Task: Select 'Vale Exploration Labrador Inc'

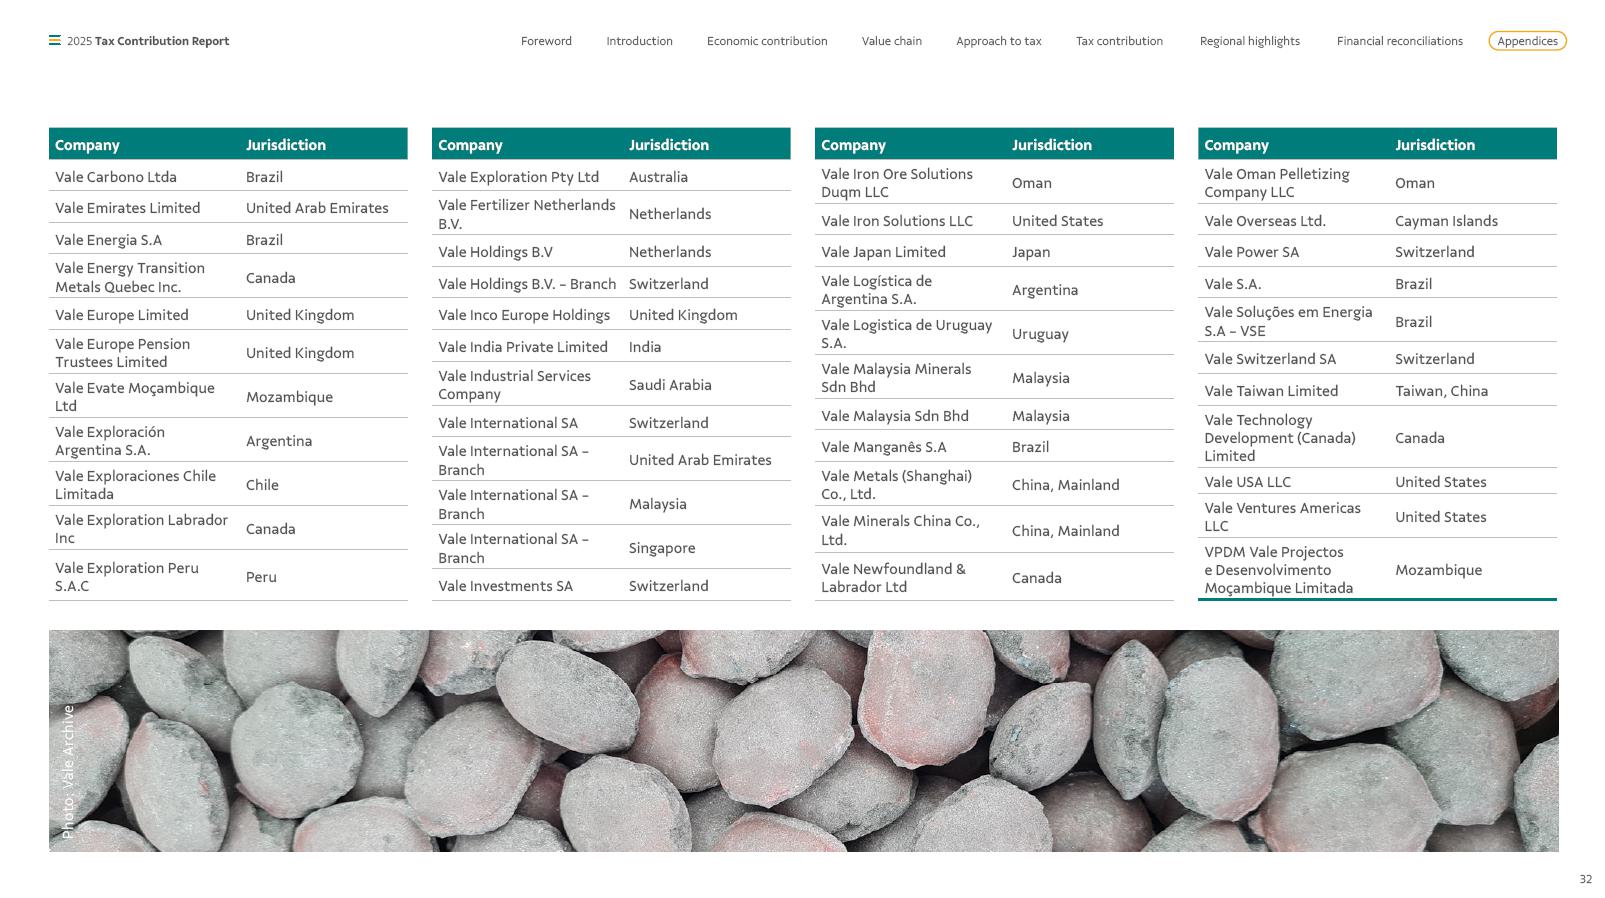Action: [x=142, y=529]
